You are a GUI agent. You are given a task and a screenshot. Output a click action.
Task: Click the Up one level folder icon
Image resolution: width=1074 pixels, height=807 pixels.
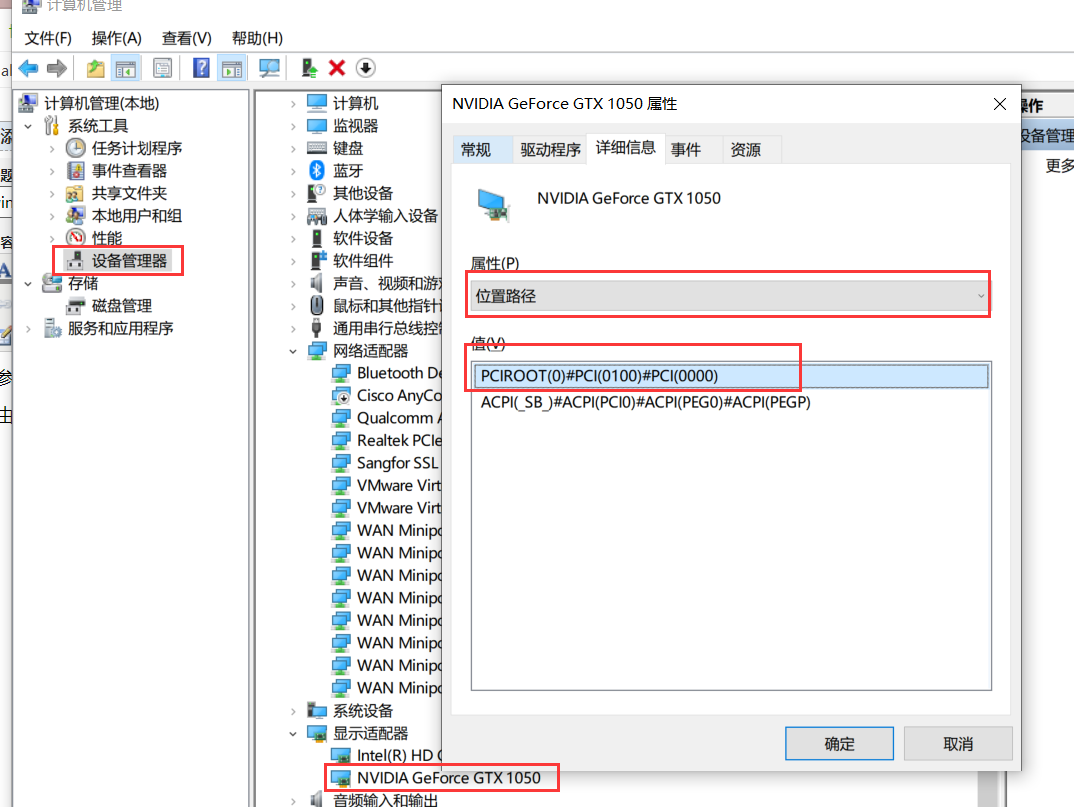point(95,68)
